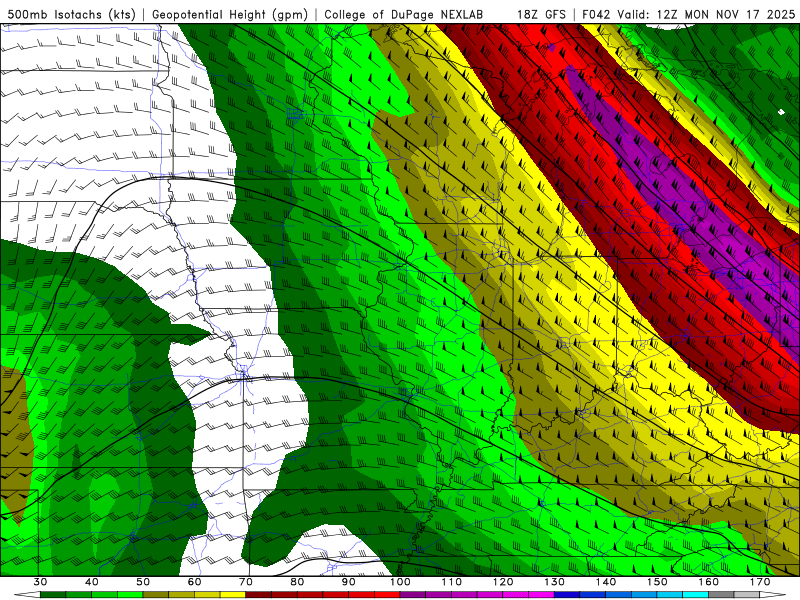The width and height of the screenshot is (800, 600).
Task: Click the dark green 30–35 kt legend swatch
Action: click(53, 595)
